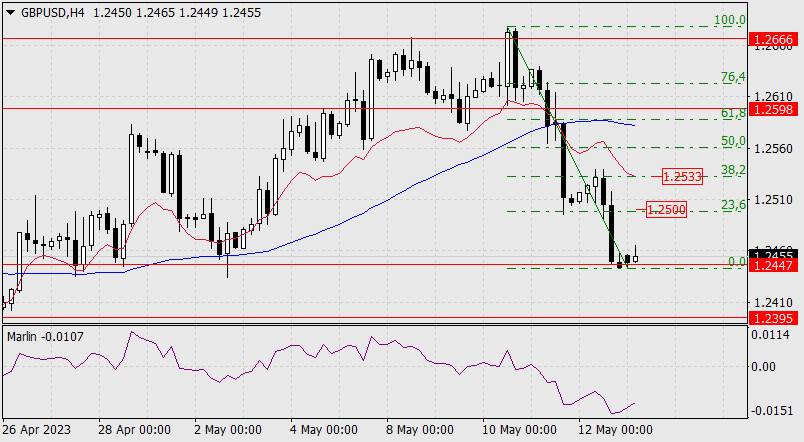804x442 pixels.
Task: Click the 1.2410 price scale value
Action: (x=774, y=303)
